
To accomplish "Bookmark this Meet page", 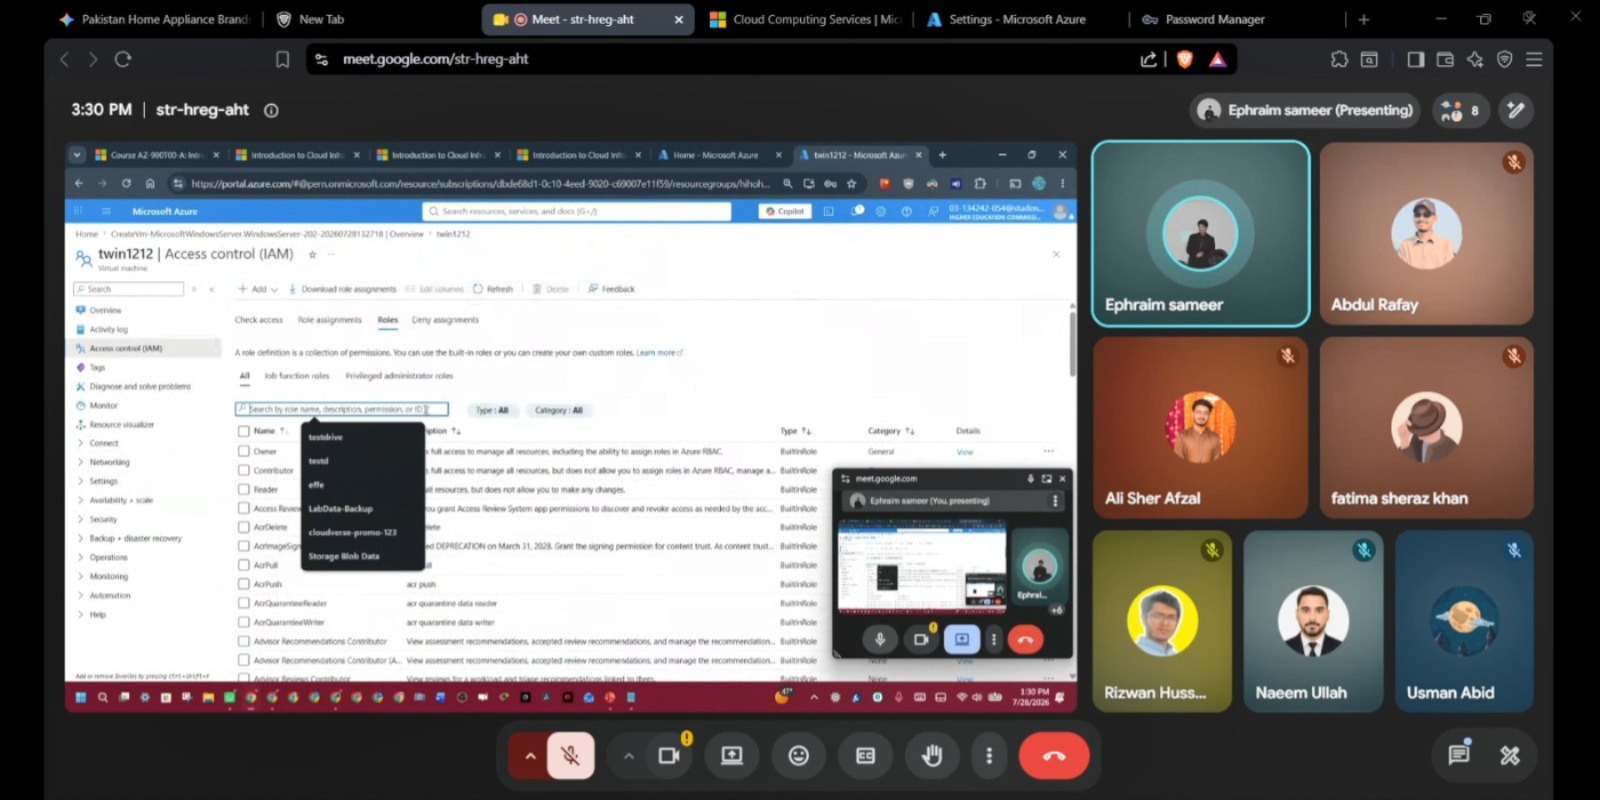I will tap(282, 59).
